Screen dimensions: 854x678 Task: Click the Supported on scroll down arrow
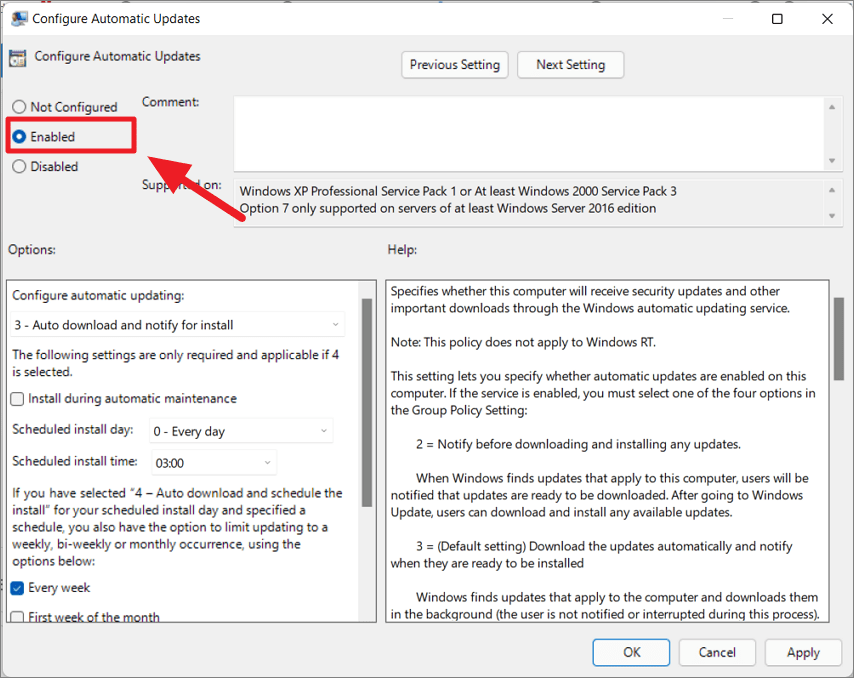click(x=832, y=216)
